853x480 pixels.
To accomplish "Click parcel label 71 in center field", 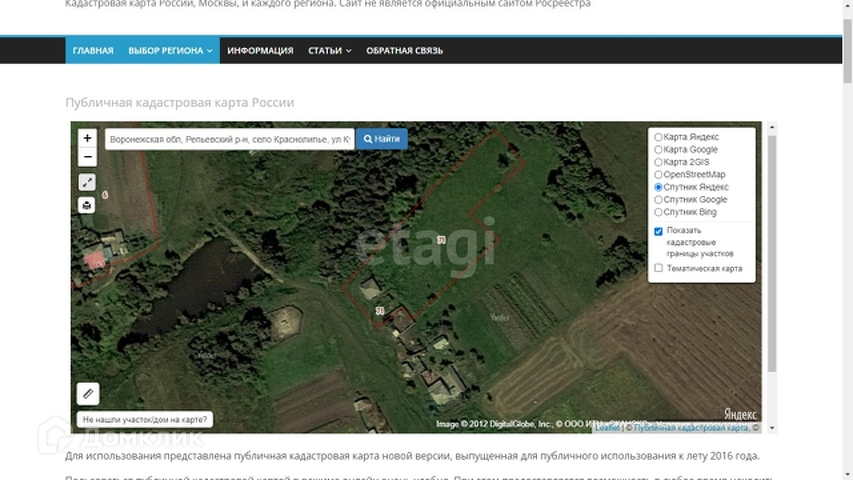I will point(441,239).
